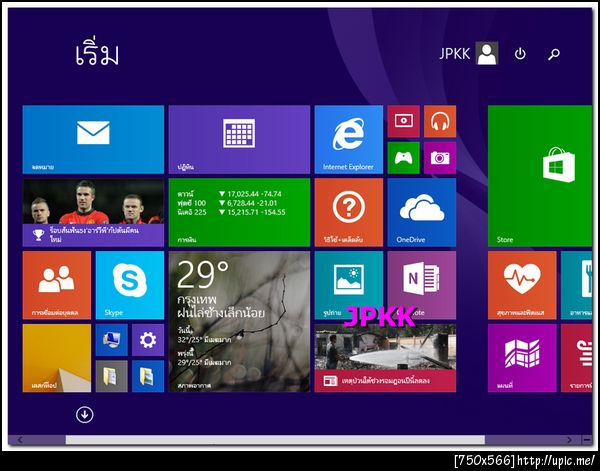Open the Health and Fitness tile
This screenshot has height=471, width=600.
(x=522, y=285)
